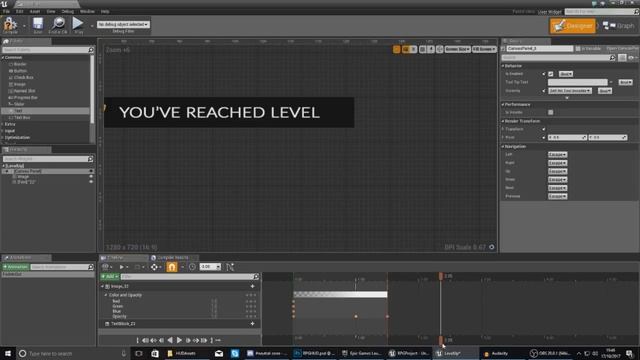Open the Window menu
This screenshot has height=360, width=640.
point(87,11)
